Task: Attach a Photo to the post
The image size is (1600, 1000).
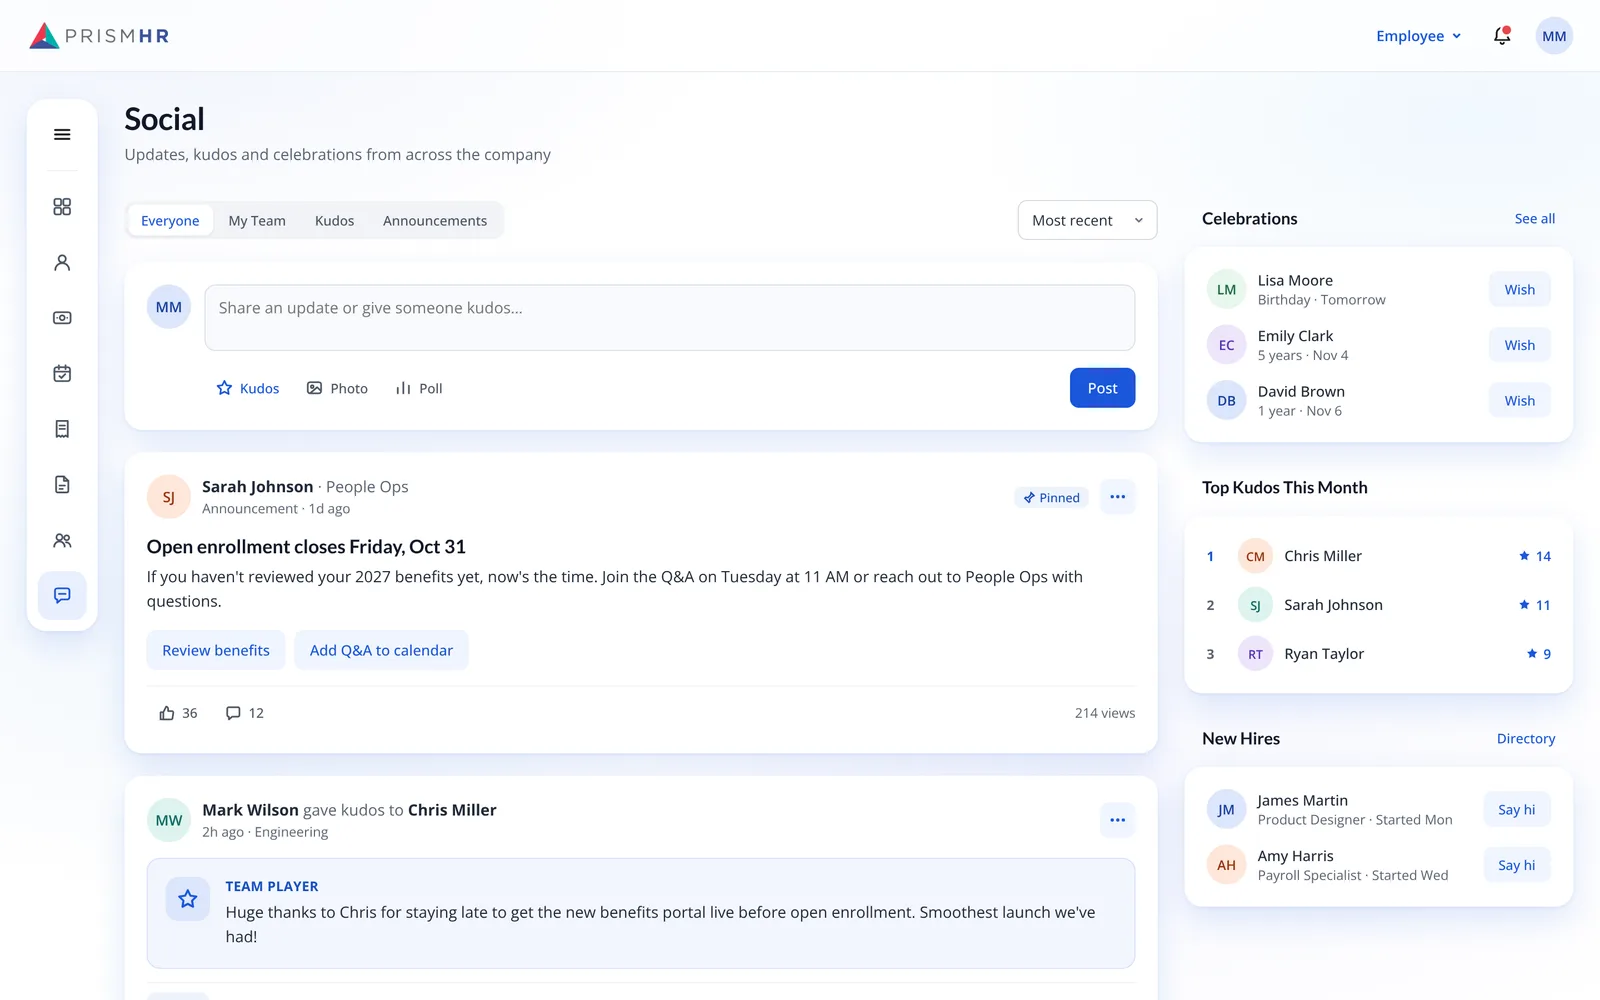Action: point(337,388)
